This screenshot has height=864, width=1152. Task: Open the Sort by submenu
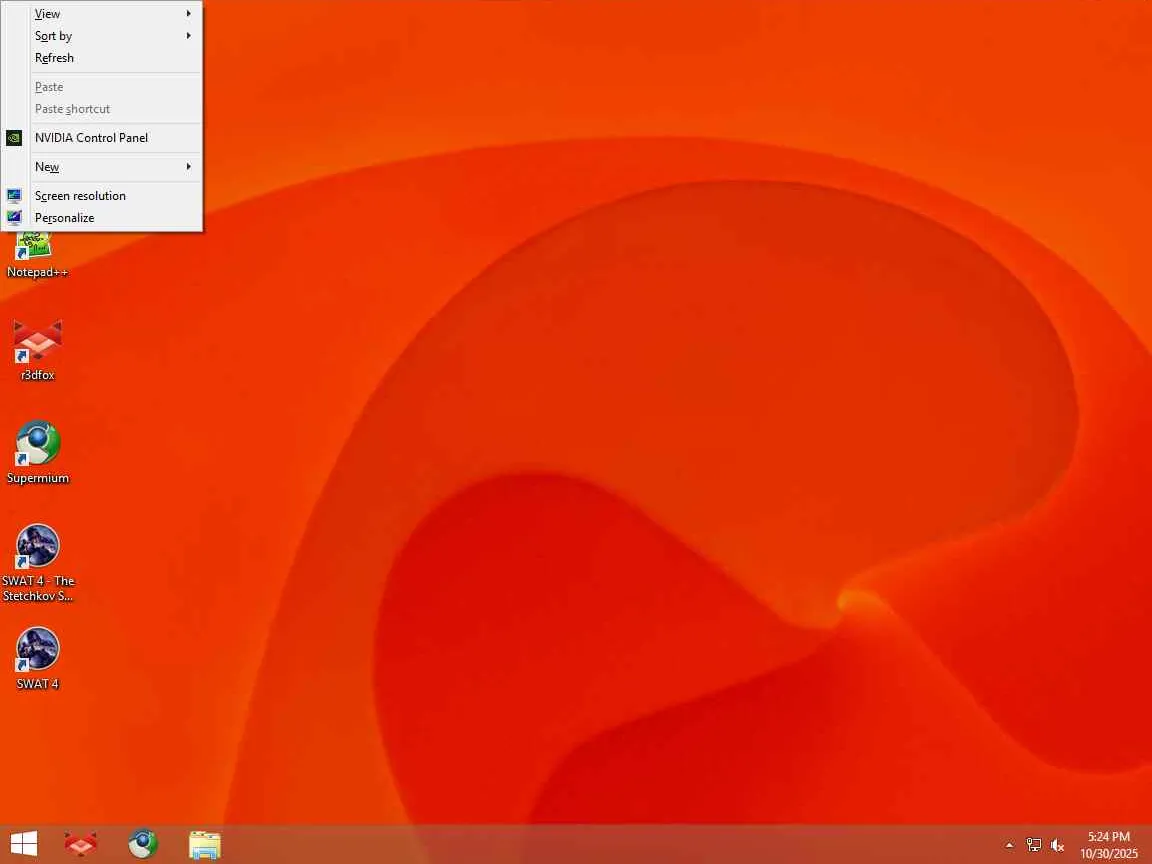point(101,36)
